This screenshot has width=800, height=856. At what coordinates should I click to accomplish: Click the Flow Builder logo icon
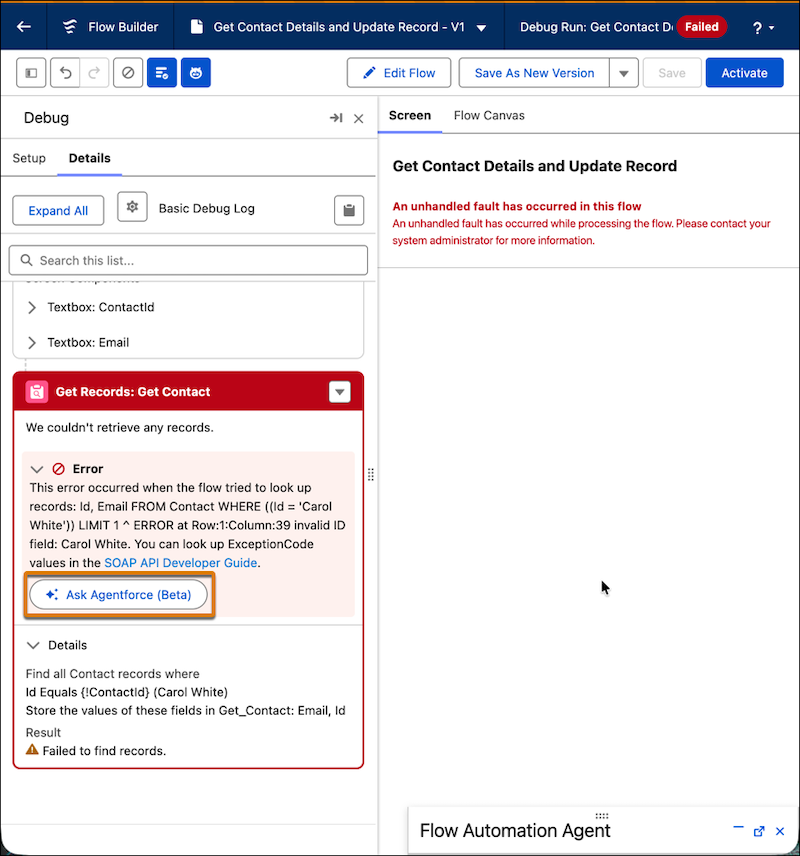[x=70, y=27]
